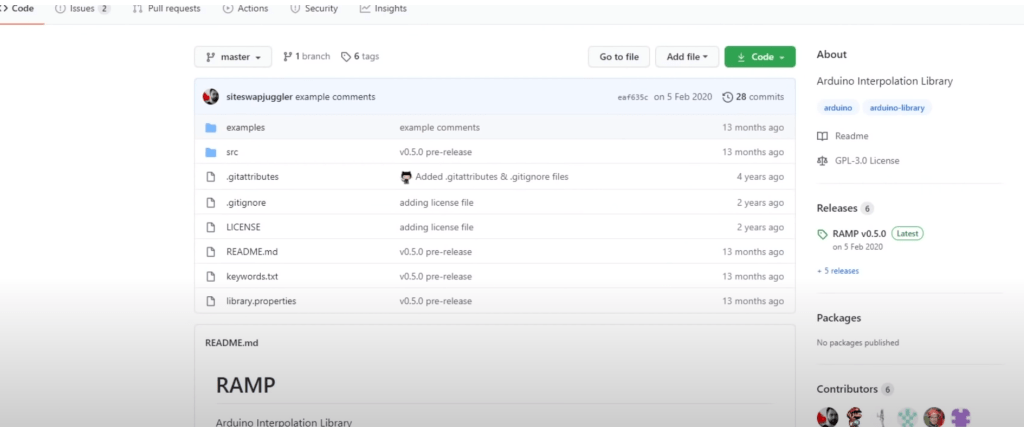Click the examples folder icon
This screenshot has height=427, width=1024.
tap(211, 128)
